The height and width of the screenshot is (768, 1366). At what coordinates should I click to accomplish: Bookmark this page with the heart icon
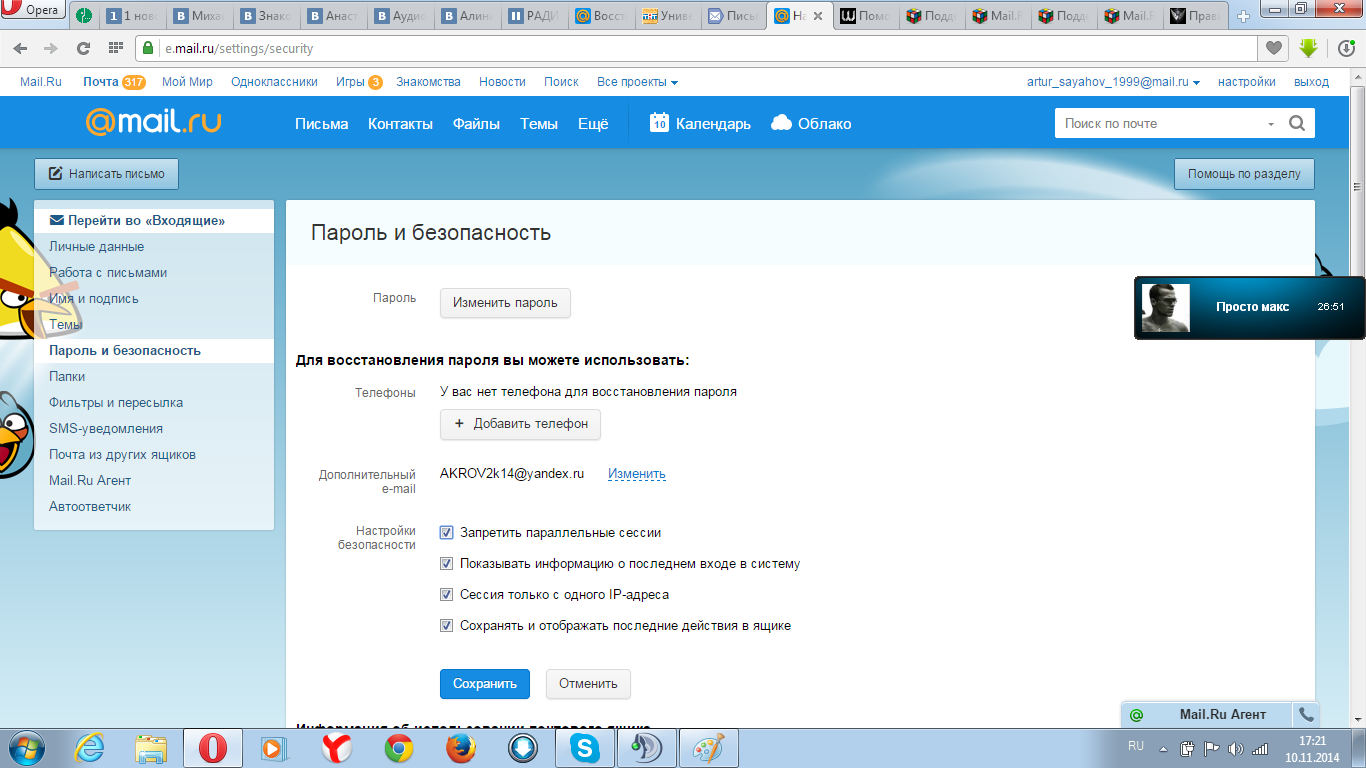(x=1273, y=48)
